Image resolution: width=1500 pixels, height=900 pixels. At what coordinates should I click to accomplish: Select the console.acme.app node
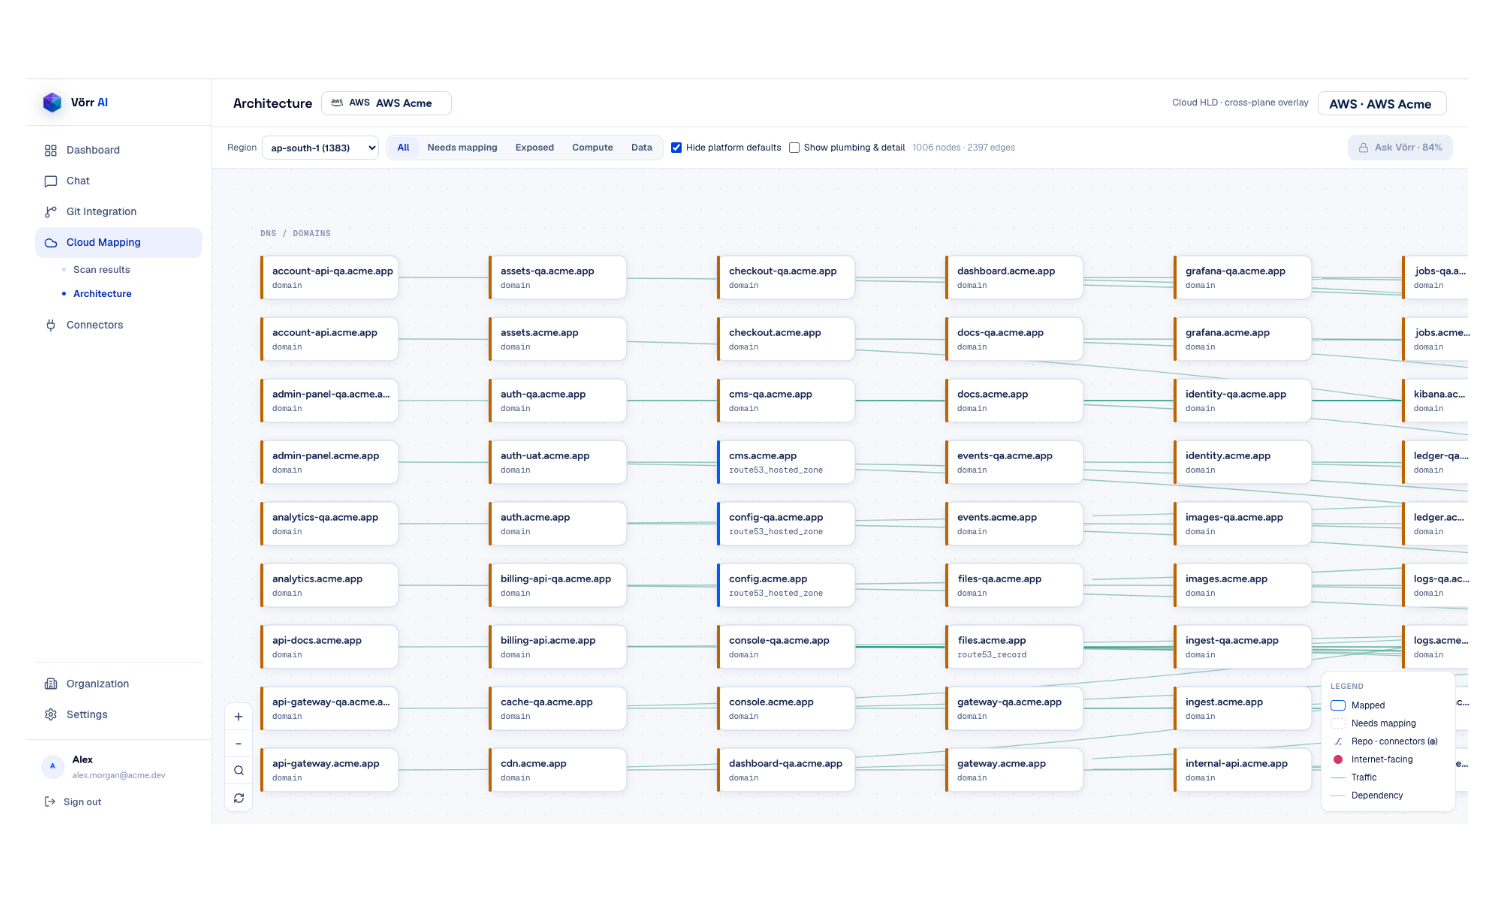(x=786, y=708)
